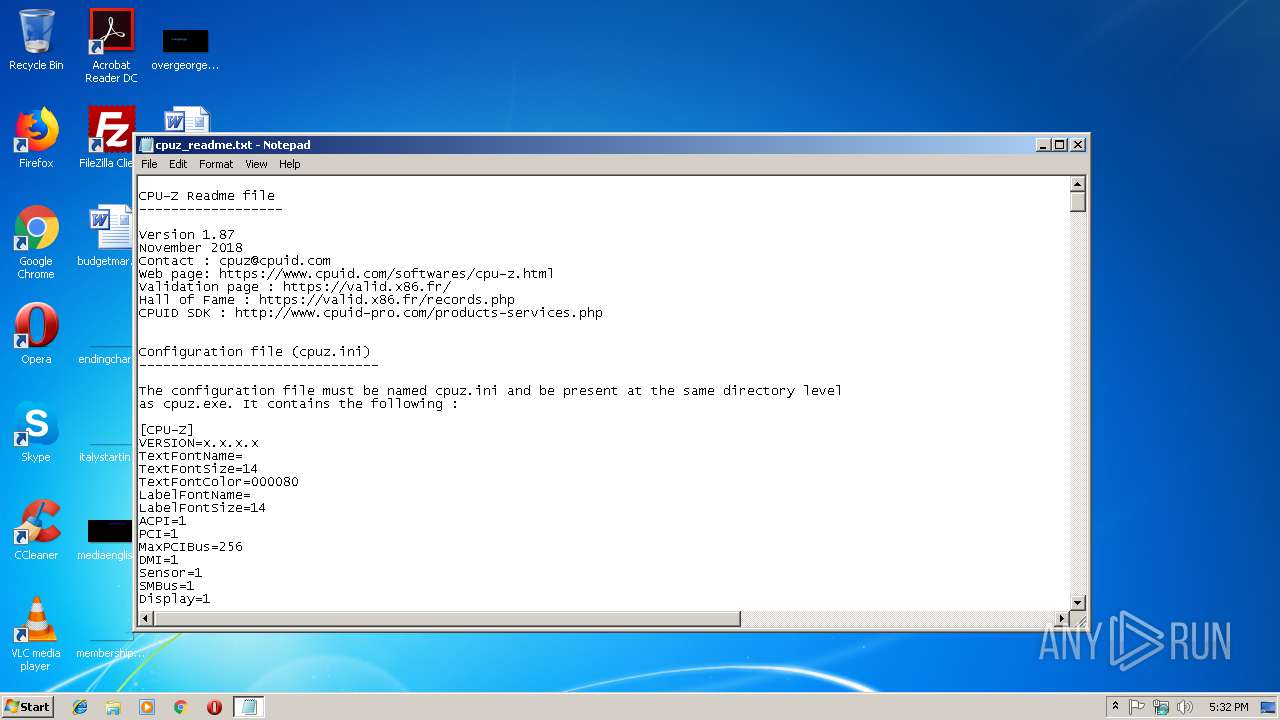Select the overgeorge black thumbnail icon

185,50
